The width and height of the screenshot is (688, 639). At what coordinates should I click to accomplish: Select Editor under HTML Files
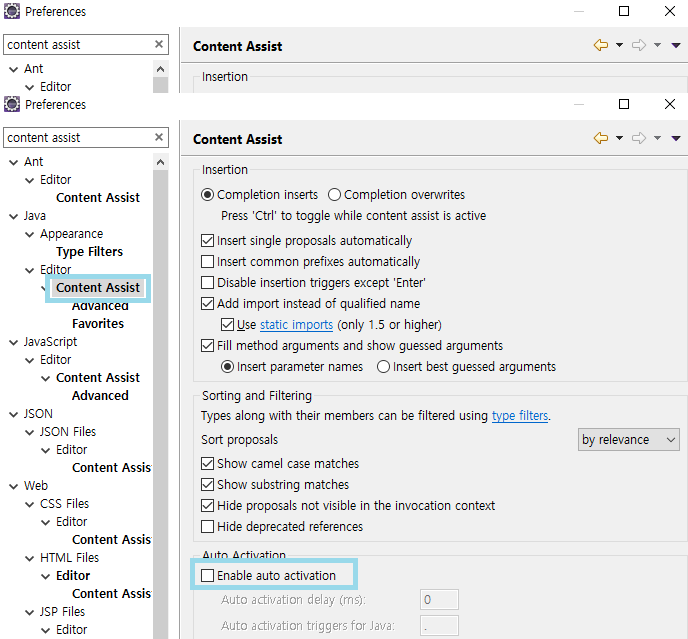click(73, 575)
